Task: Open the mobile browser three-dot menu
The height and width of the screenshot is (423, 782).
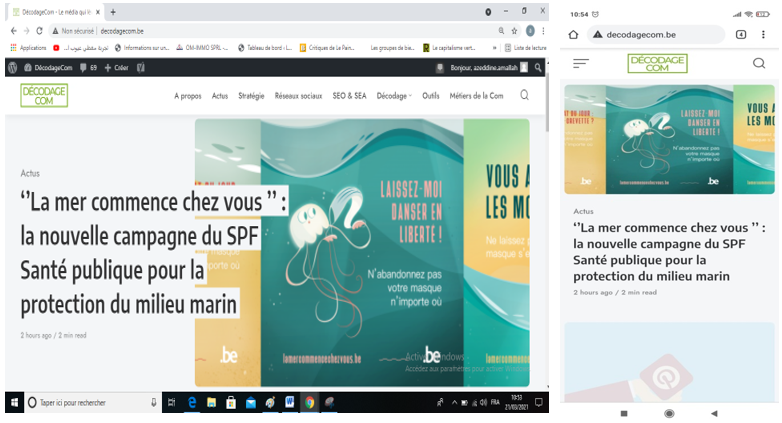Action: (x=763, y=34)
